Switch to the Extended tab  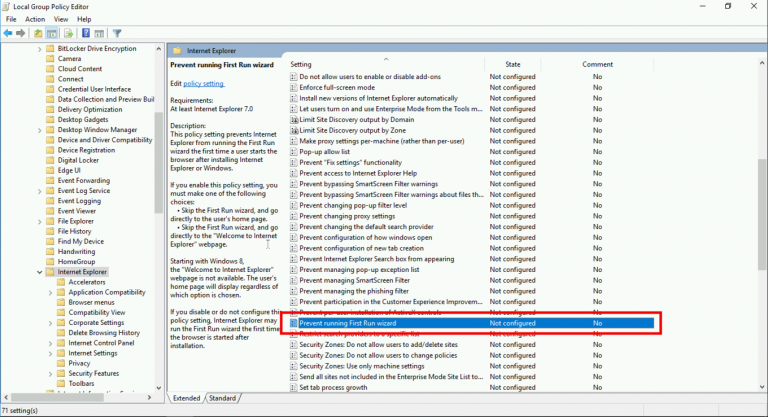pos(187,398)
